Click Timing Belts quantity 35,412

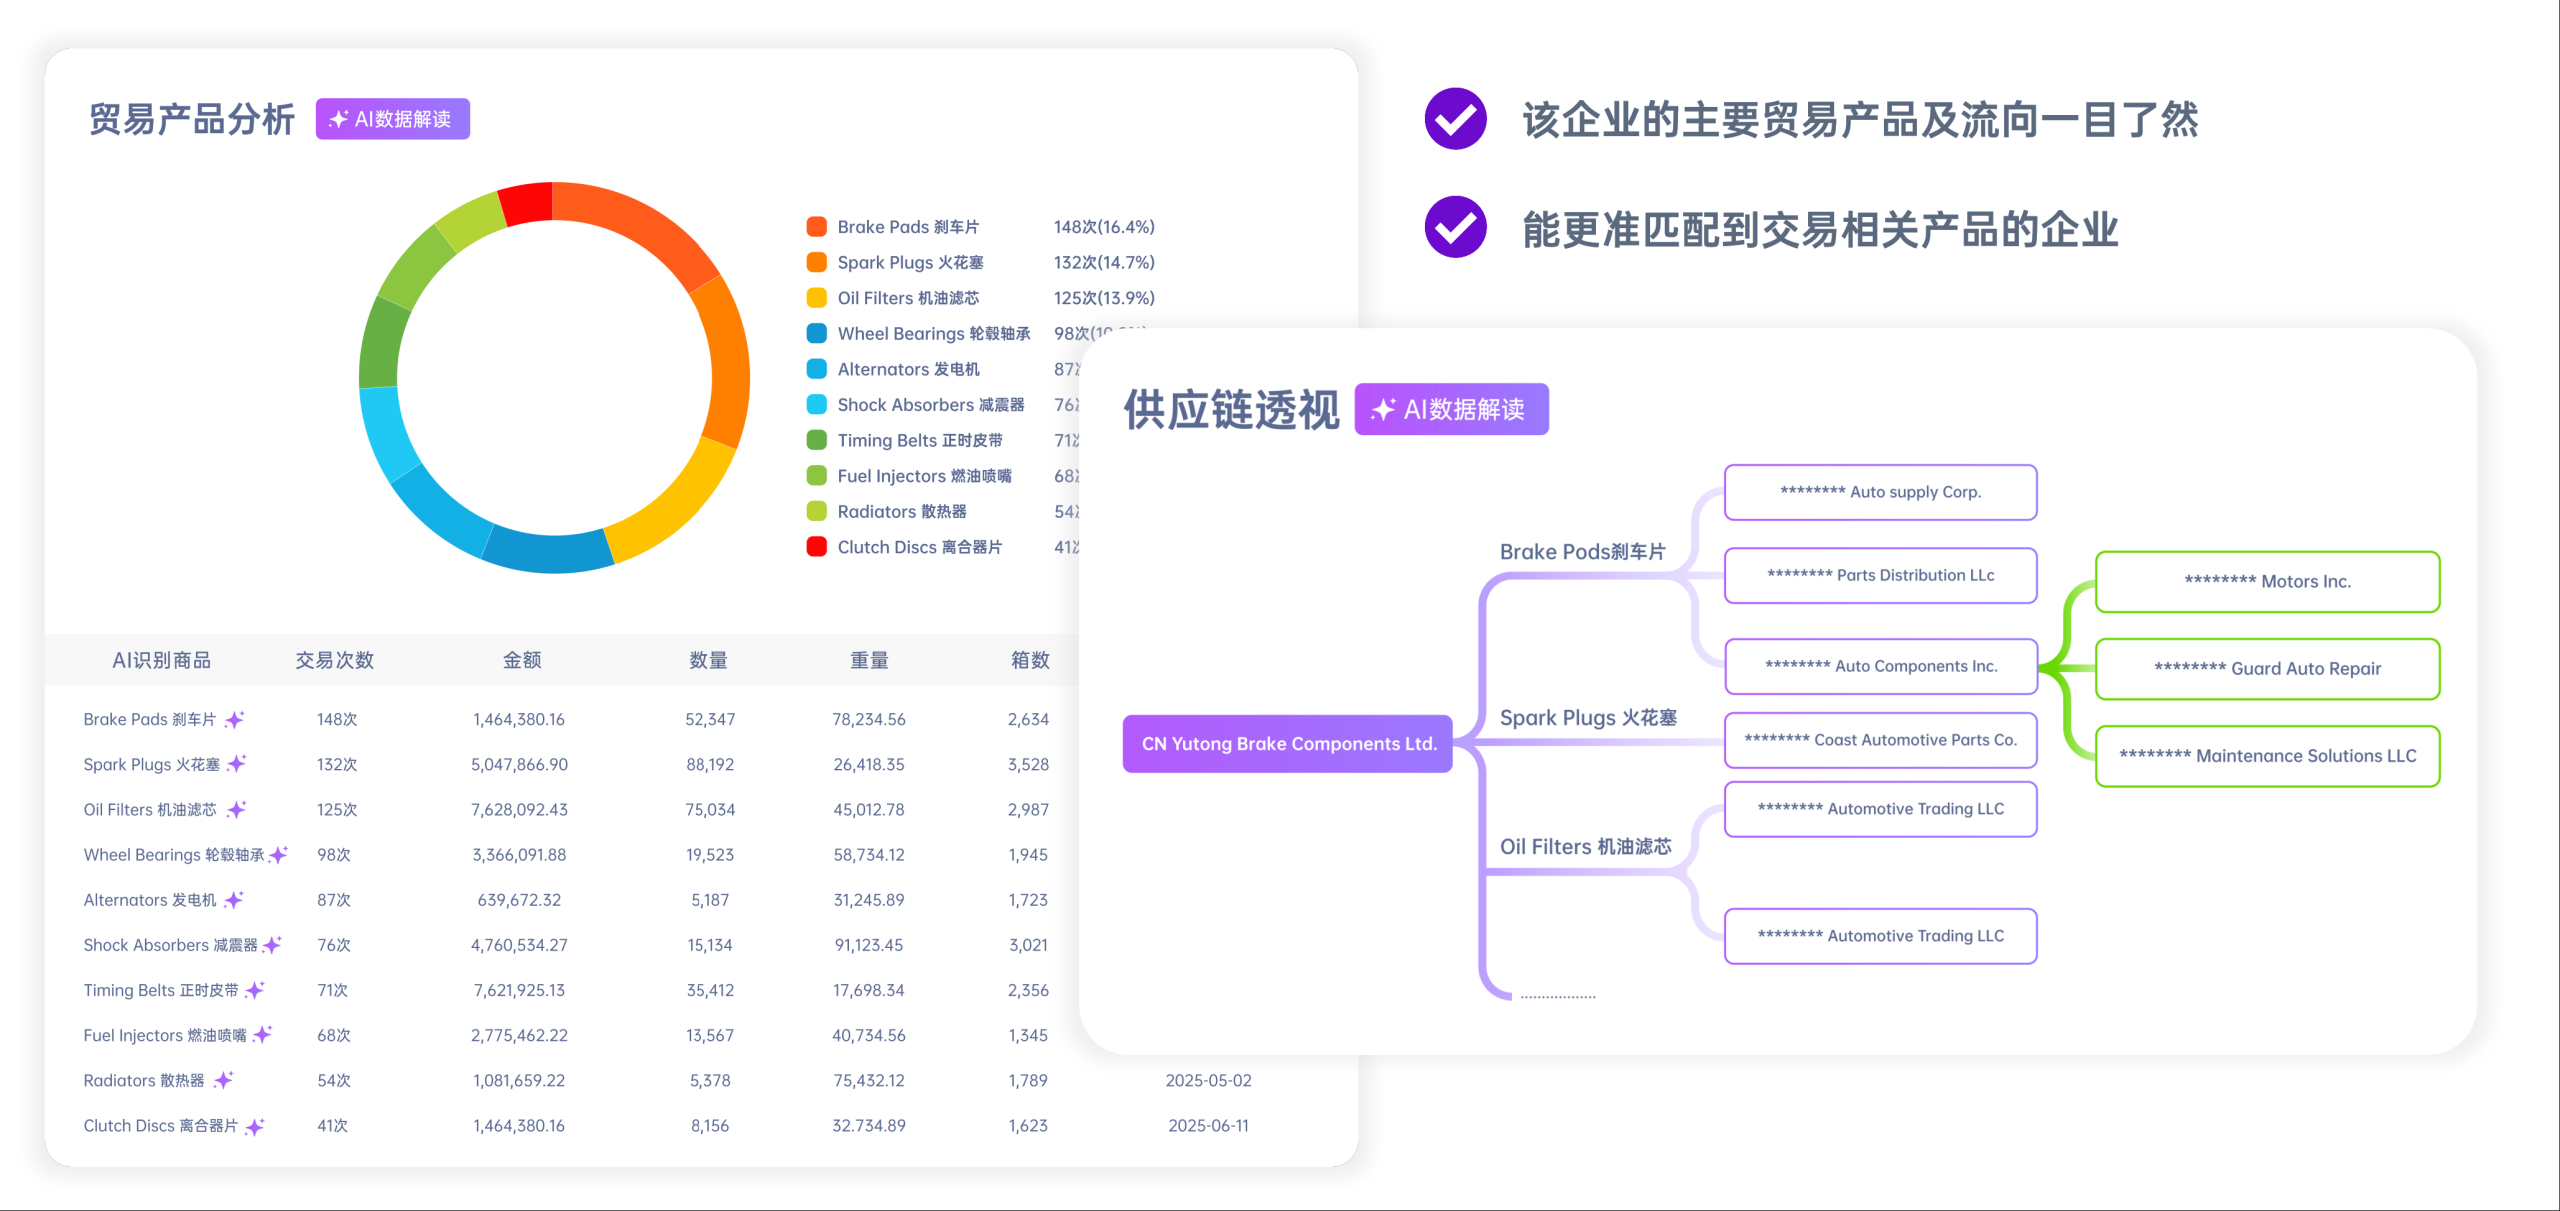coord(710,989)
